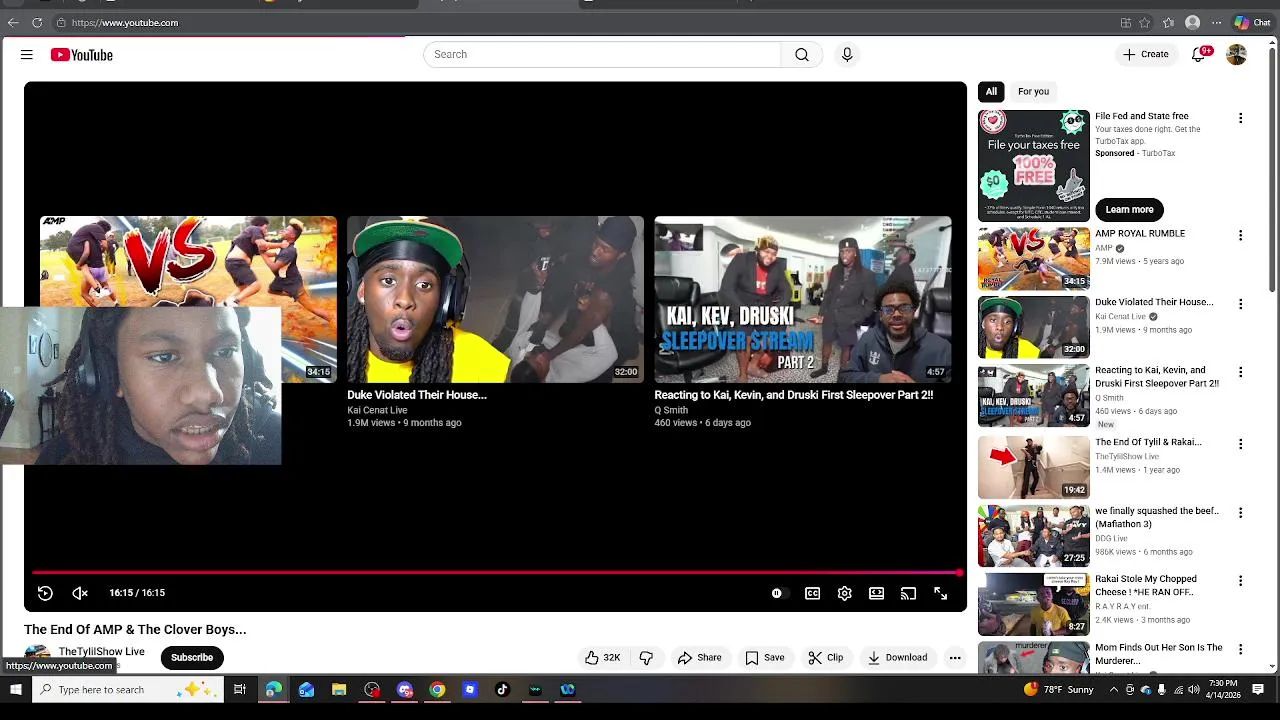Click the youtube.com address bar

click(580, 23)
